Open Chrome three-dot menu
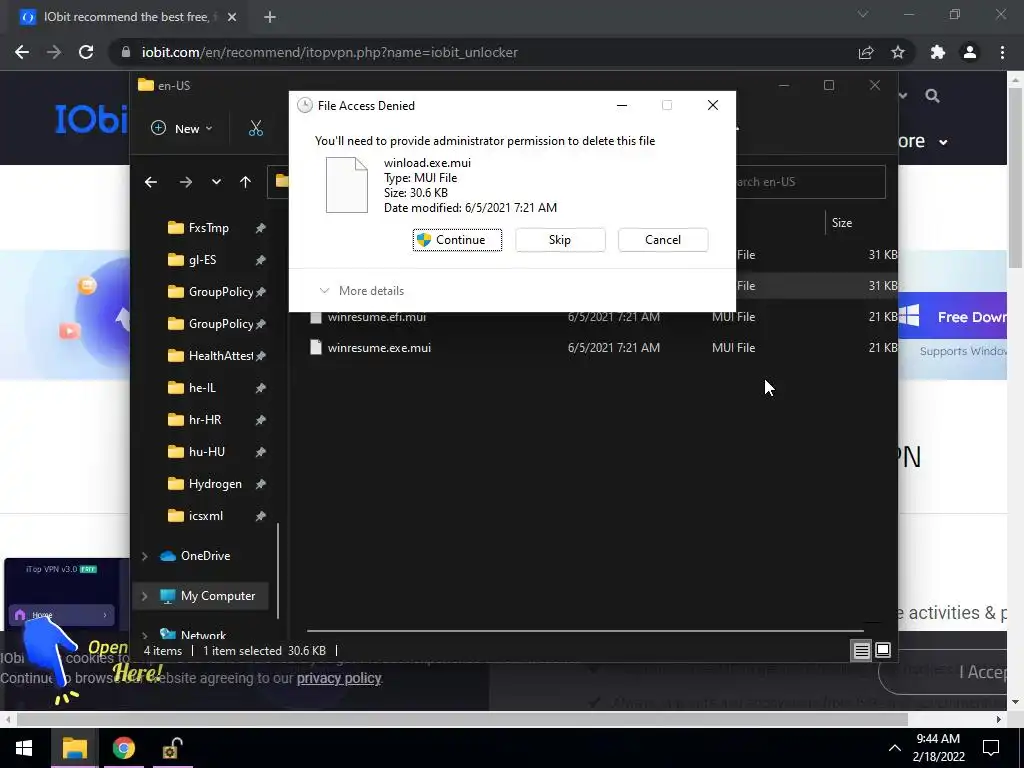This screenshot has height=768, width=1024. [1002, 52]
